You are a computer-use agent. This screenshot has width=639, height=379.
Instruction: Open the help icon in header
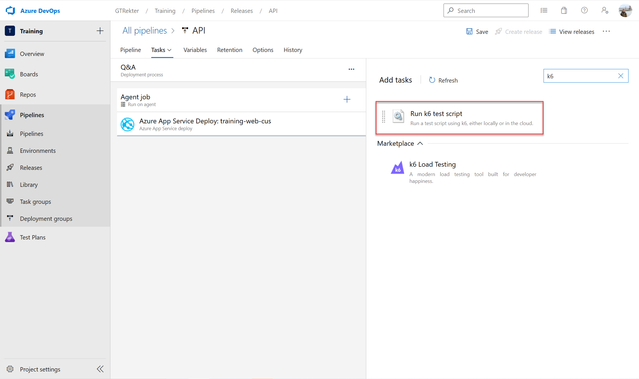click(584, 11)
